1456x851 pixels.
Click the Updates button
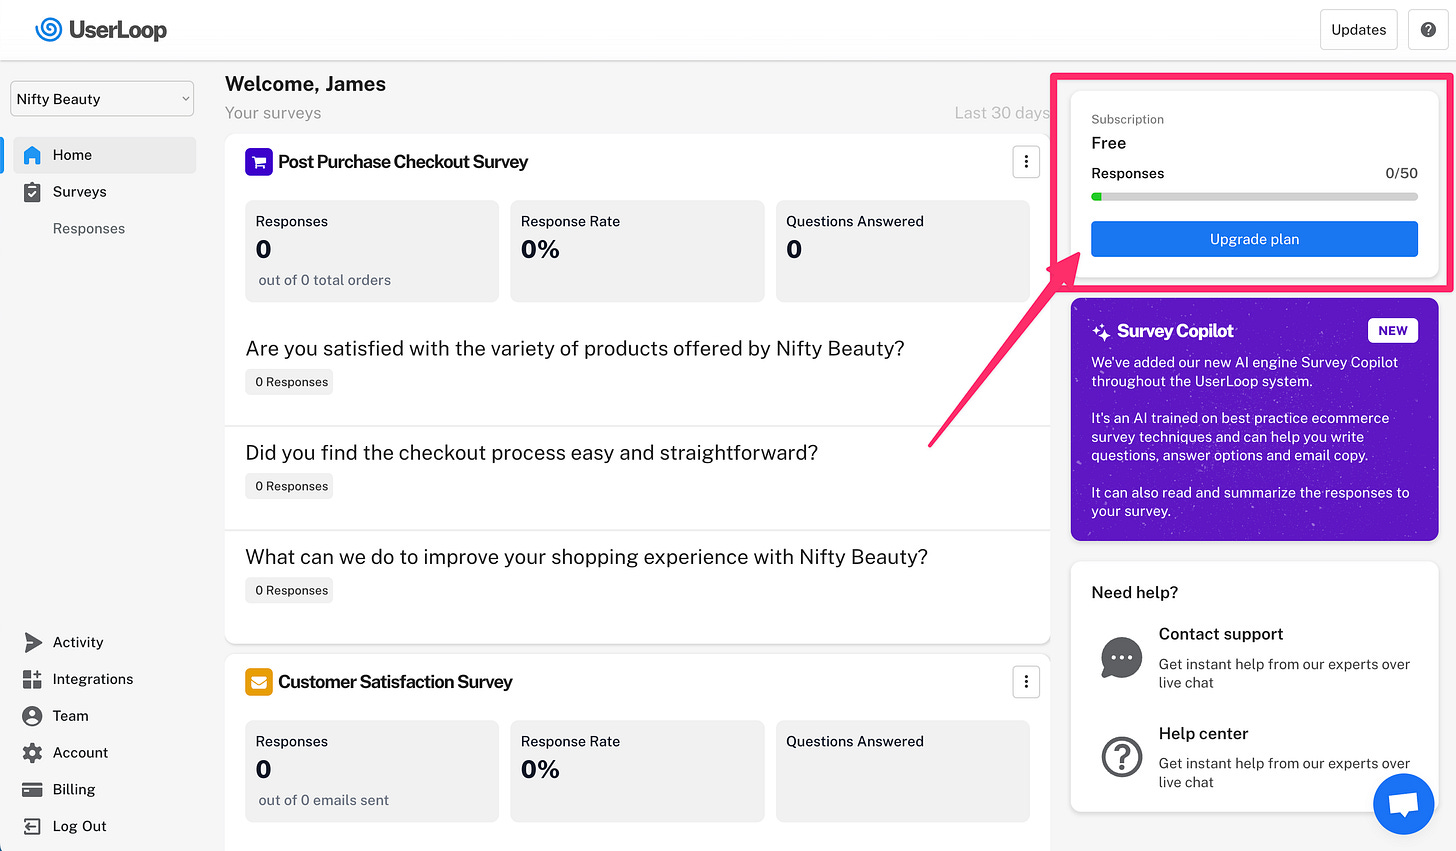tap(1359, 30)
